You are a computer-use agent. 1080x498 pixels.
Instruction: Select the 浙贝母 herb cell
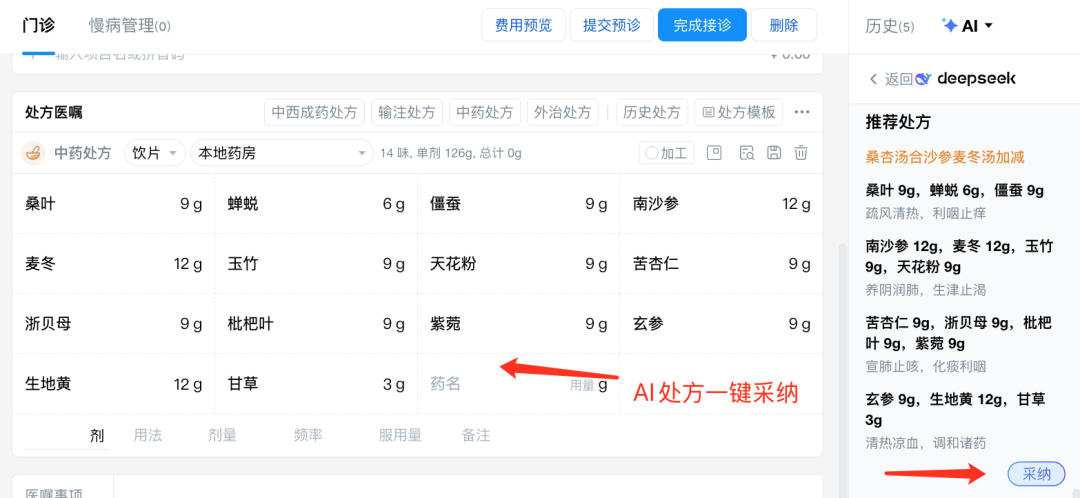[114, 324]
